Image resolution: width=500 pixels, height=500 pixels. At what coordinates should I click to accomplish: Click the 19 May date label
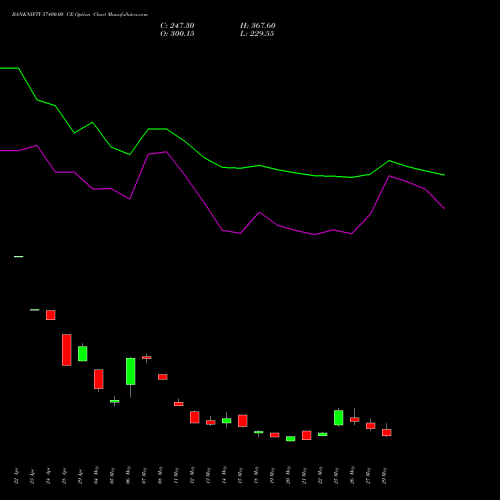point(272,475)
